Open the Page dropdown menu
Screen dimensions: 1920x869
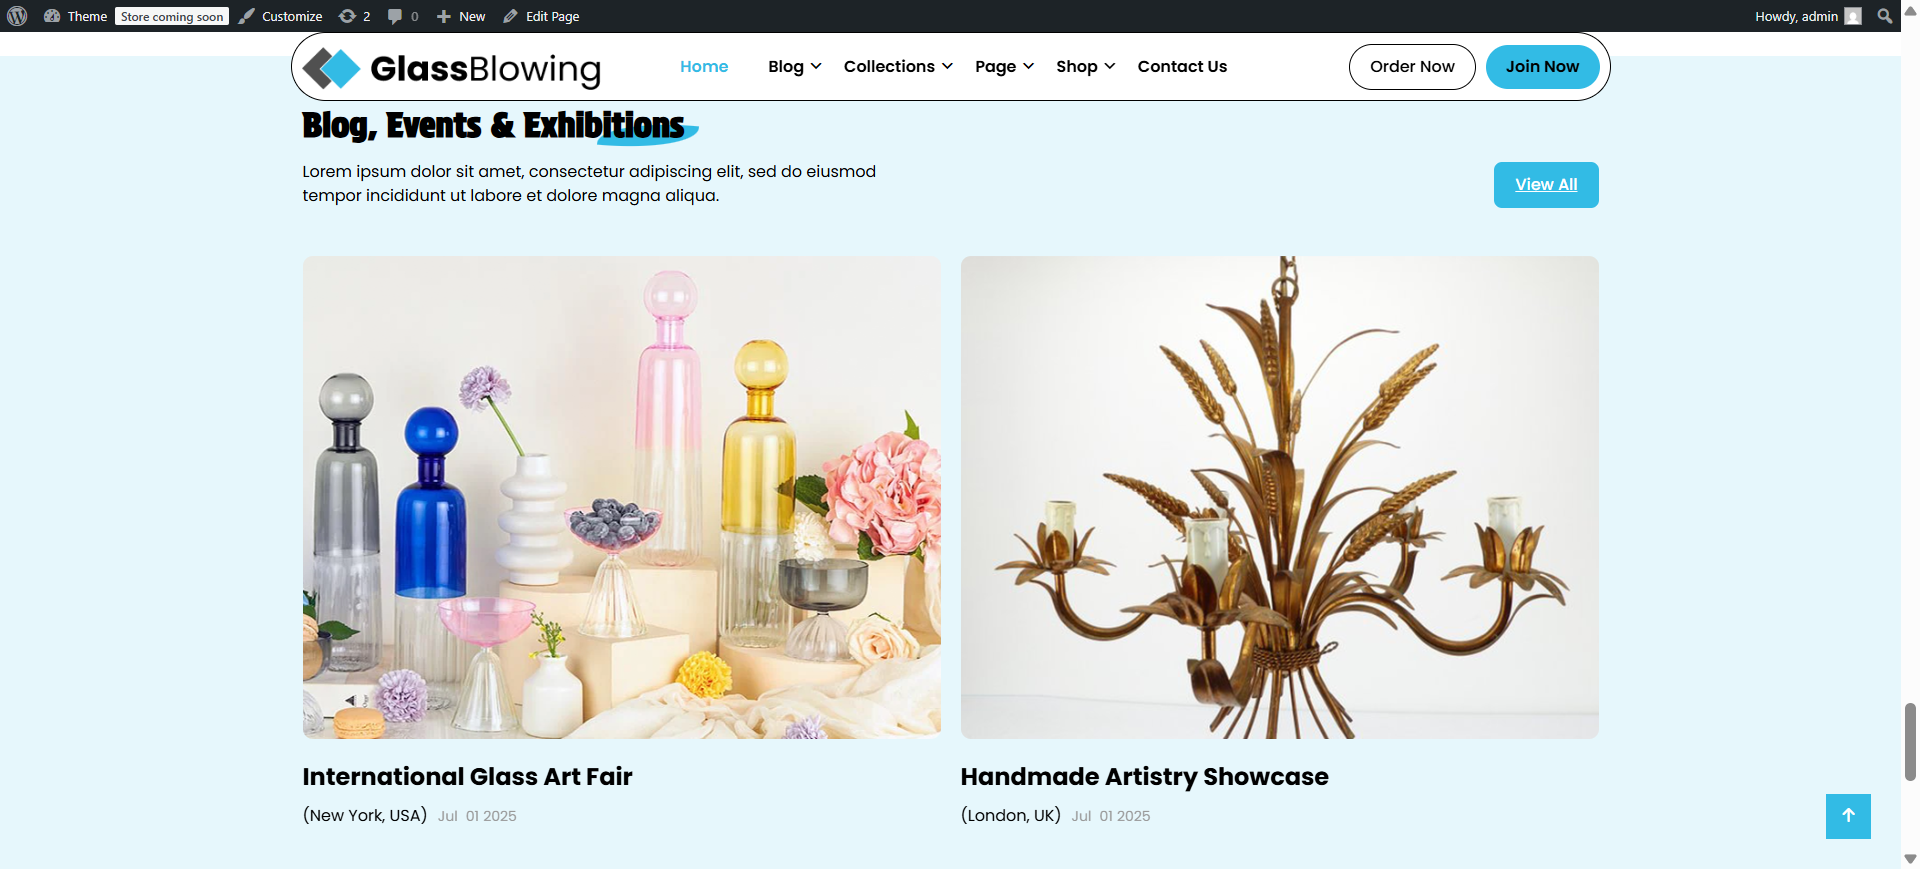1004,66
